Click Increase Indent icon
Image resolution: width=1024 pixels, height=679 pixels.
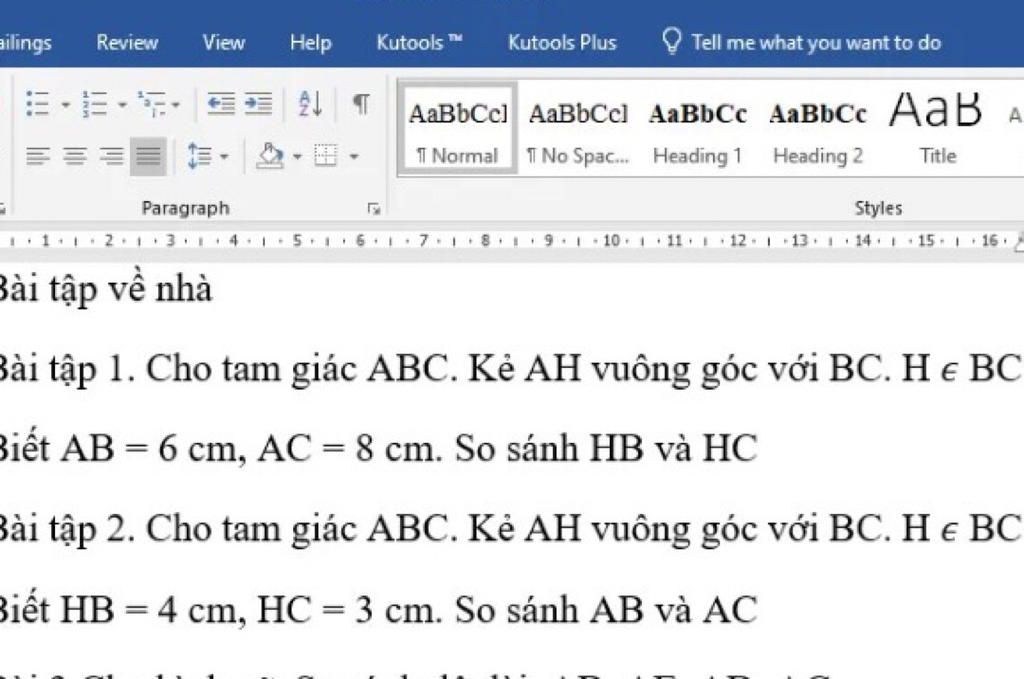click(259, 103)
